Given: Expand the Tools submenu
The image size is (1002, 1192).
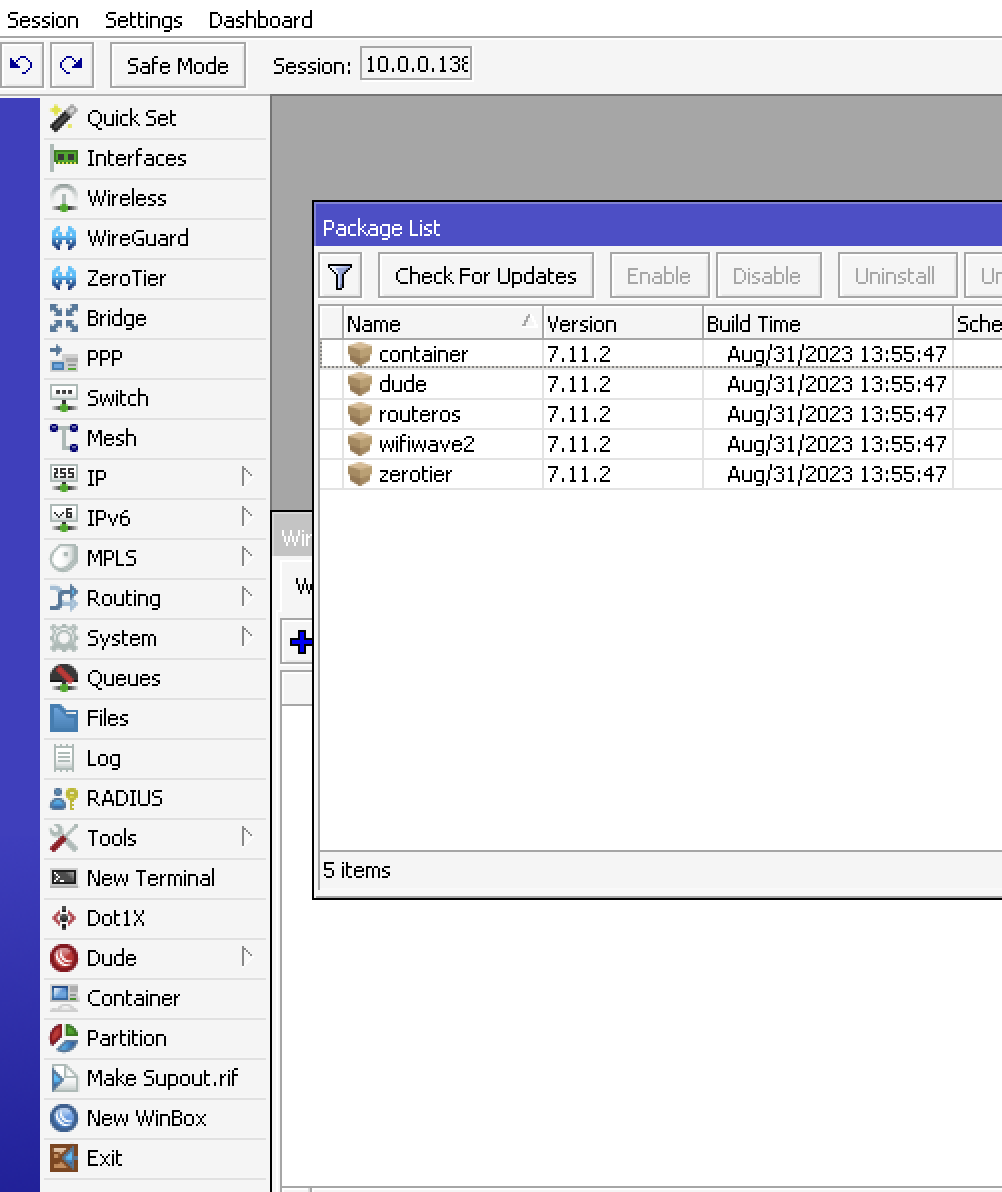Looking at the screenshot, I should pyautogui.click(x=112, y=838).
